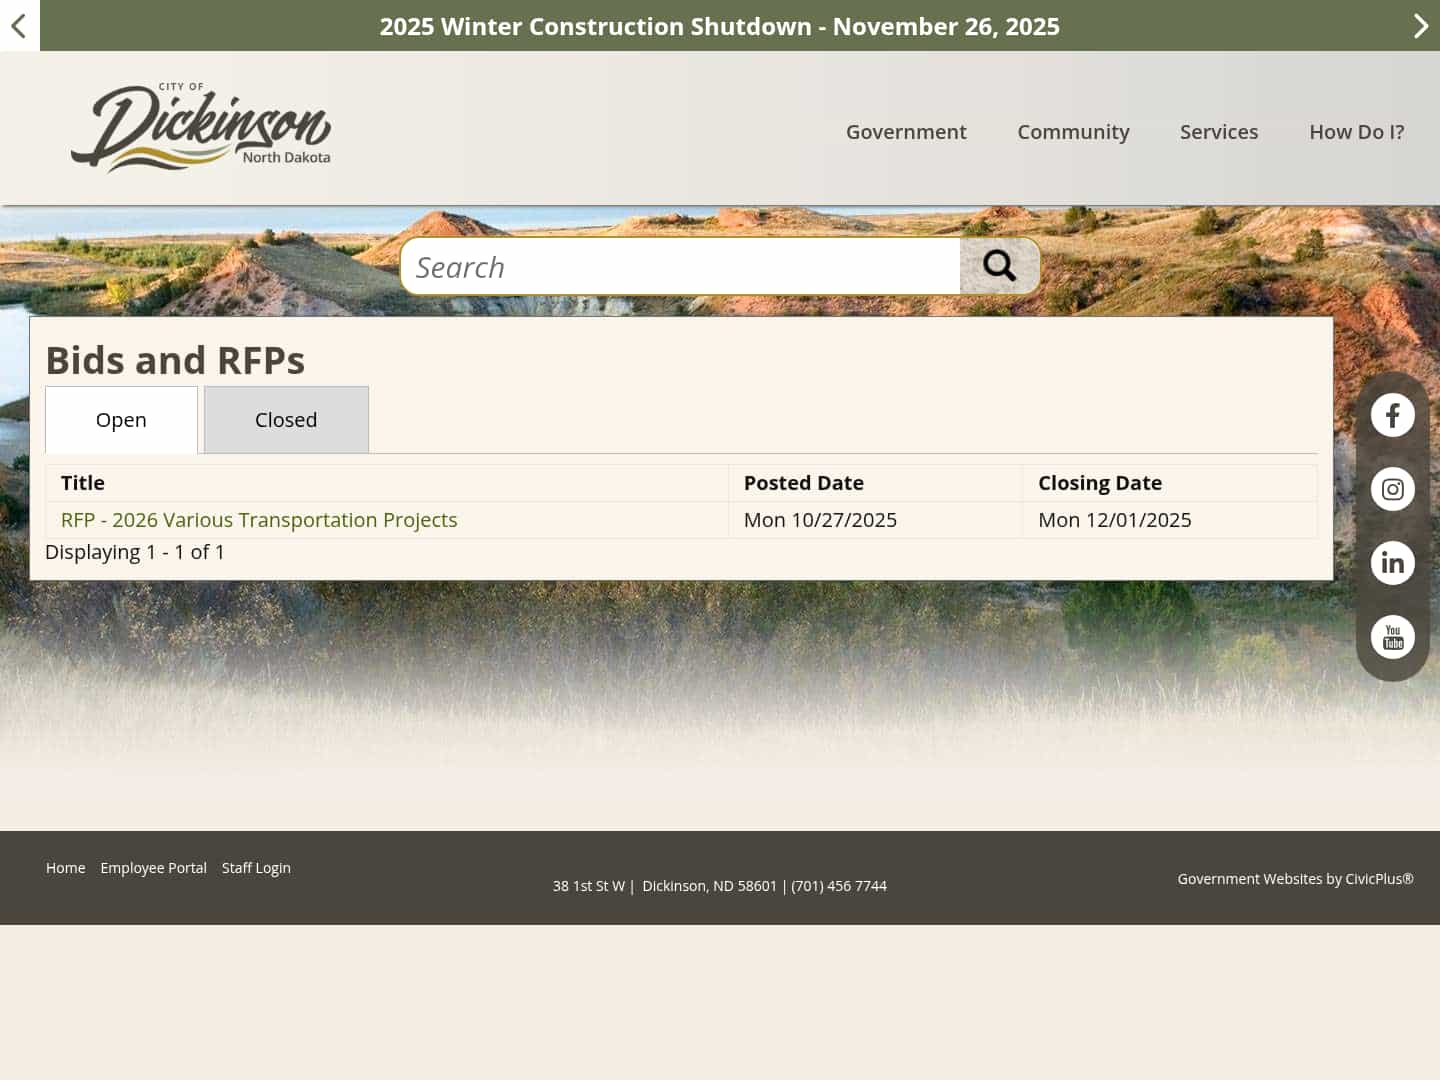This screenshot has height=1080, width=1440.
Task: Open the Staff Login page
Action: (256, 867)
